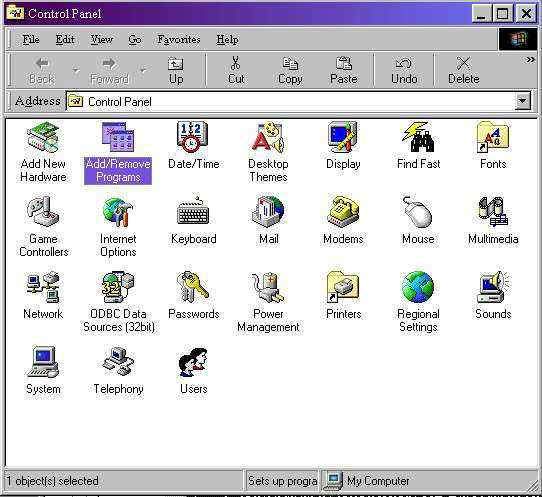Select the Internet Options icon
The image size is (542, 497).
coord(118,212)
